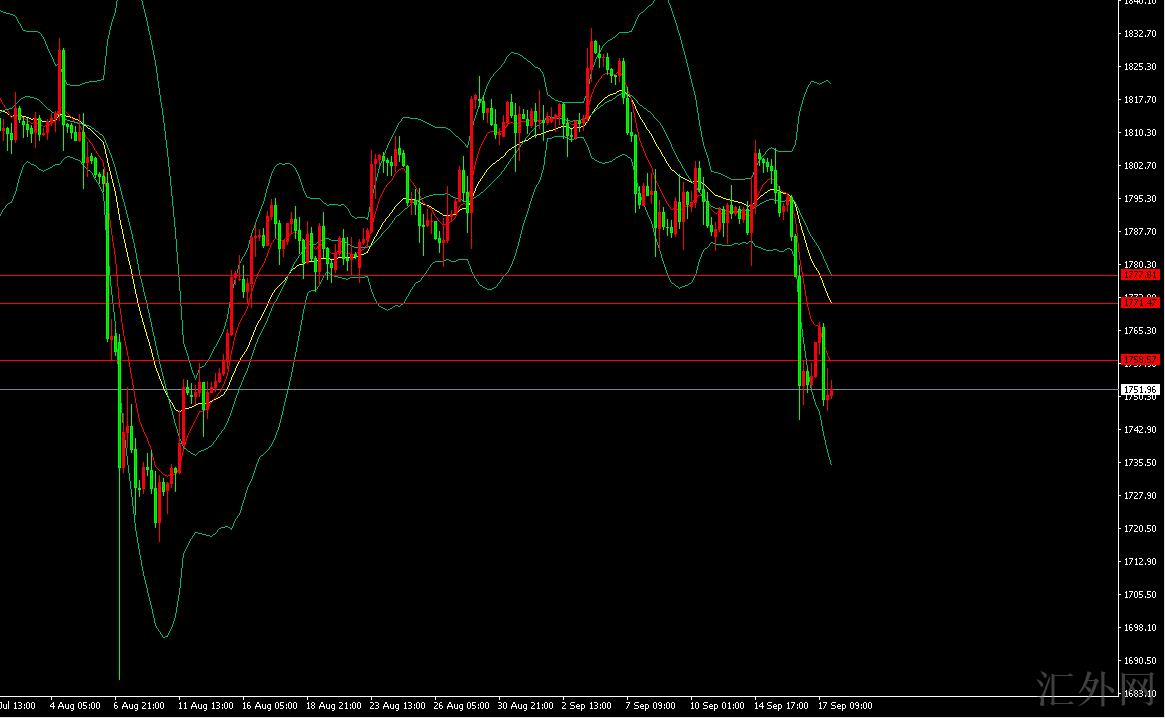Select the 30 Aug 21:00 time label
The image size is (1165, 719).
523,706
